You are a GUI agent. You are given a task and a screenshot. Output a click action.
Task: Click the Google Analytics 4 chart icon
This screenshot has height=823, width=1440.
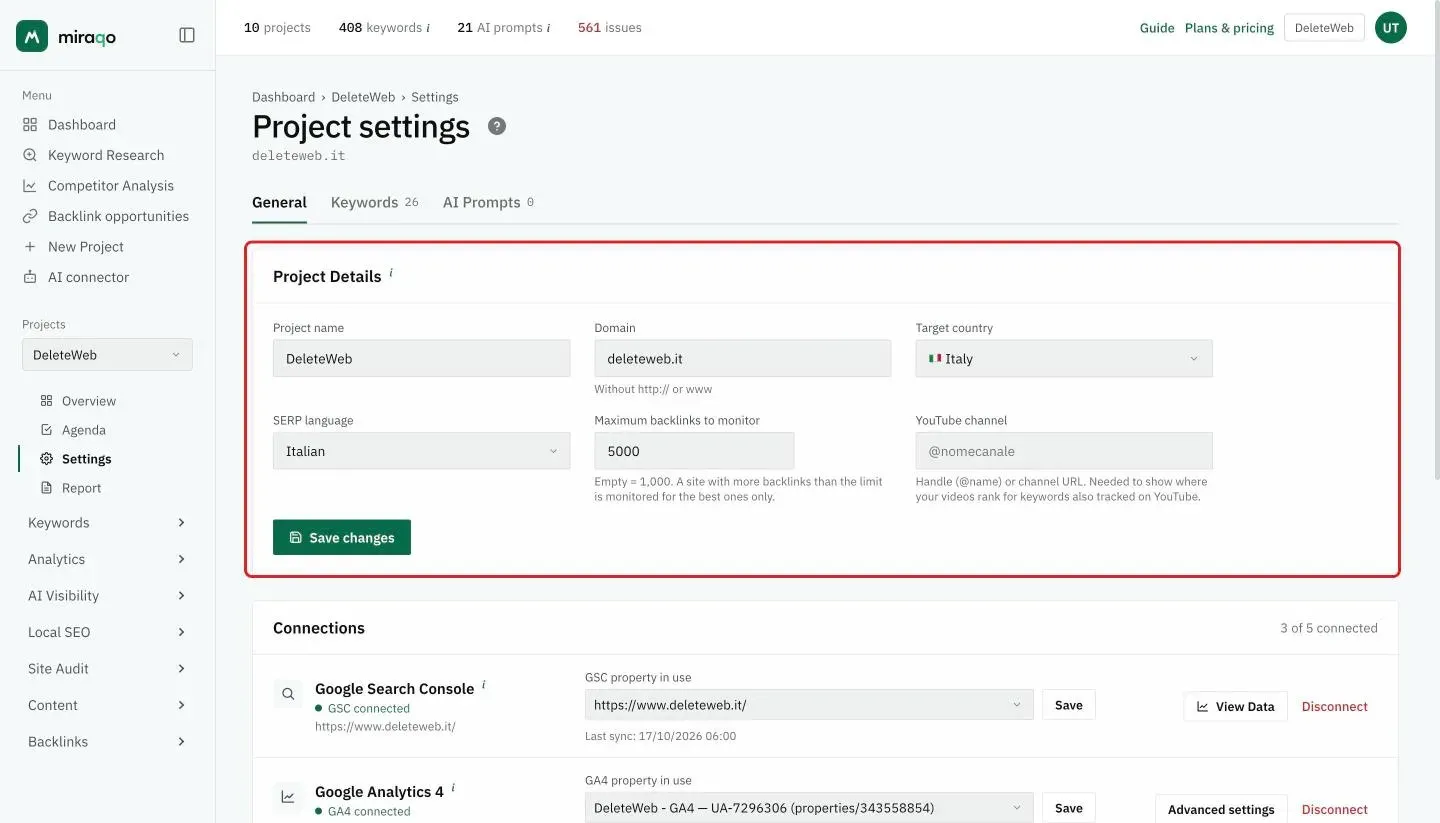point(288,797)
